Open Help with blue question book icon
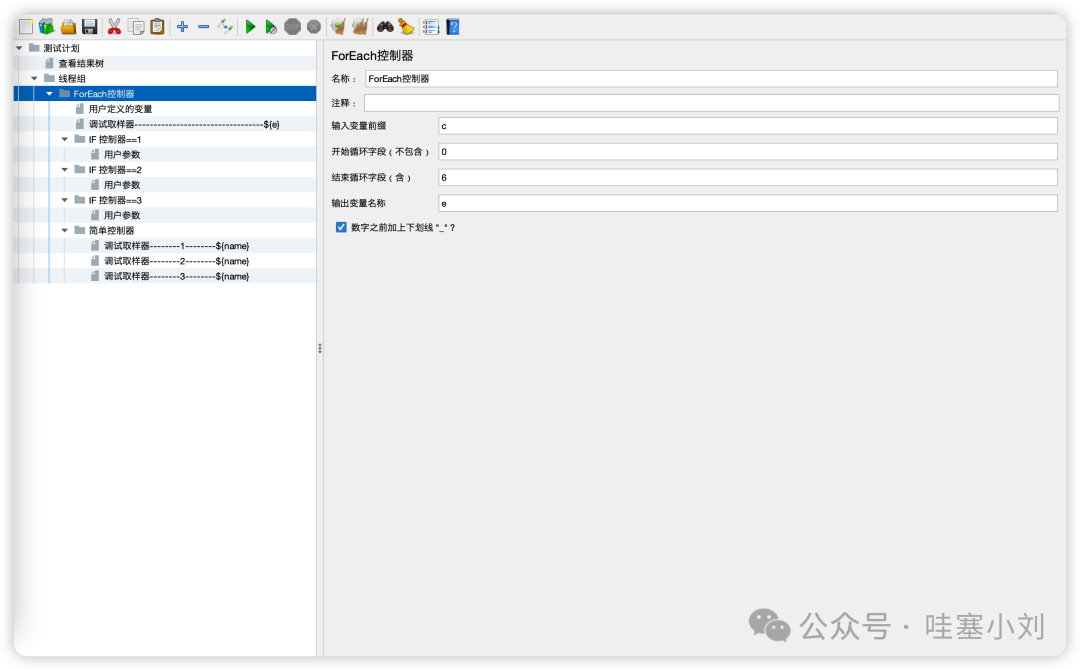This screenshot has height=670, width=1080. pos(453,27)
